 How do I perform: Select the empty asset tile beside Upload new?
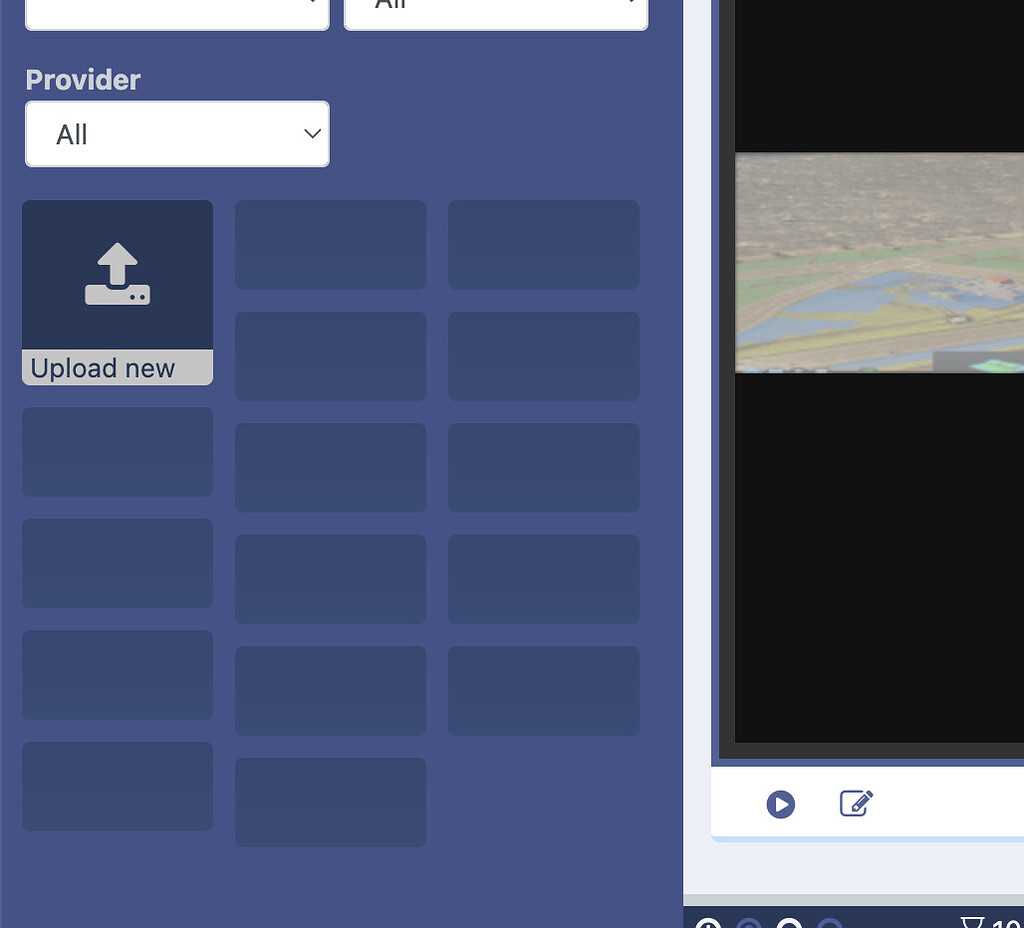click(x=330, y=244)
